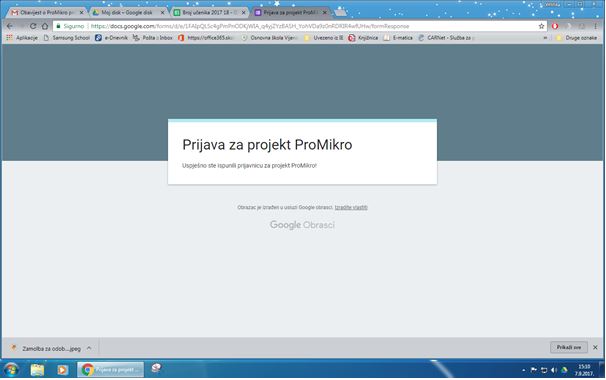
Task: Open the media player taskbar icon
Action: pyautogui.click(x=62, y=370)
